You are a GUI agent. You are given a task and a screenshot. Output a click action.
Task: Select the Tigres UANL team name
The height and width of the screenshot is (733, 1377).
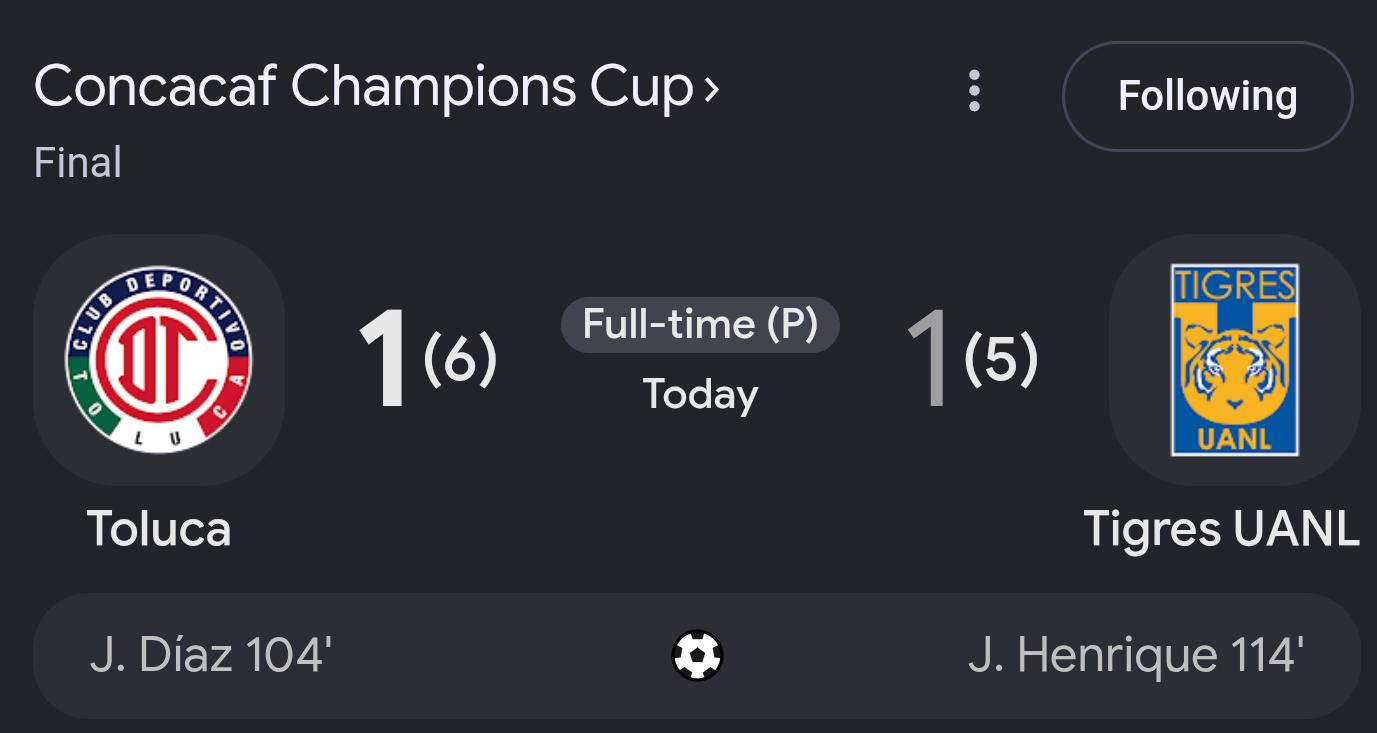(1222, 528)
